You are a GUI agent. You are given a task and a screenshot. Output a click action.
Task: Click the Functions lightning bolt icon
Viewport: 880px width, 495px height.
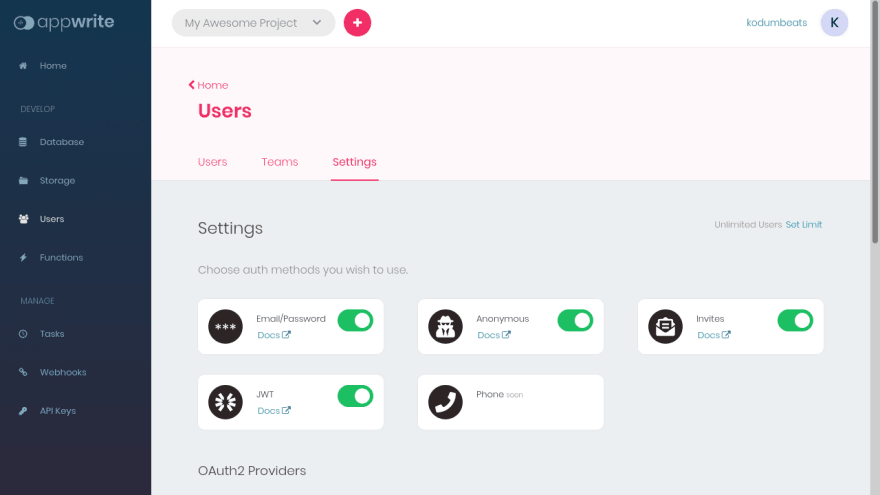tap(23, 258)
